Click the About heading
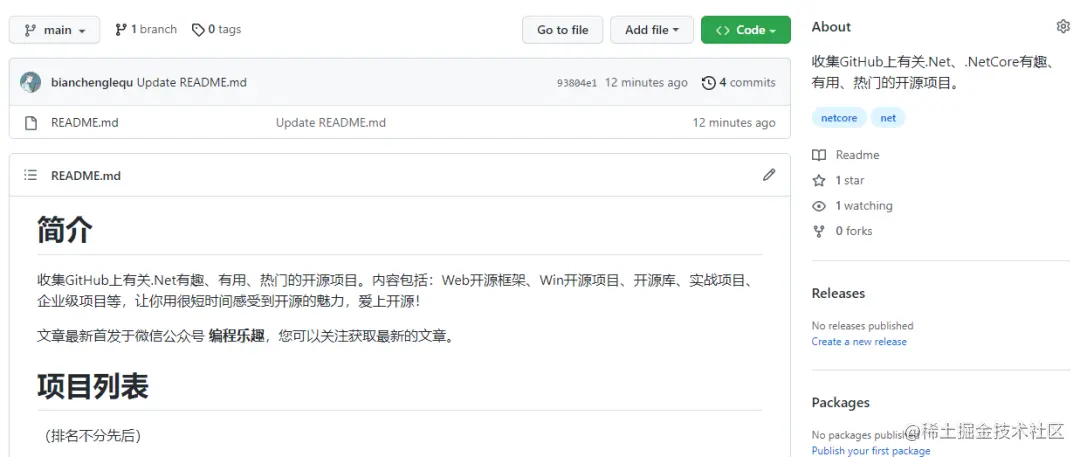This screenshot has width=1080, height=457. (831, 27)
